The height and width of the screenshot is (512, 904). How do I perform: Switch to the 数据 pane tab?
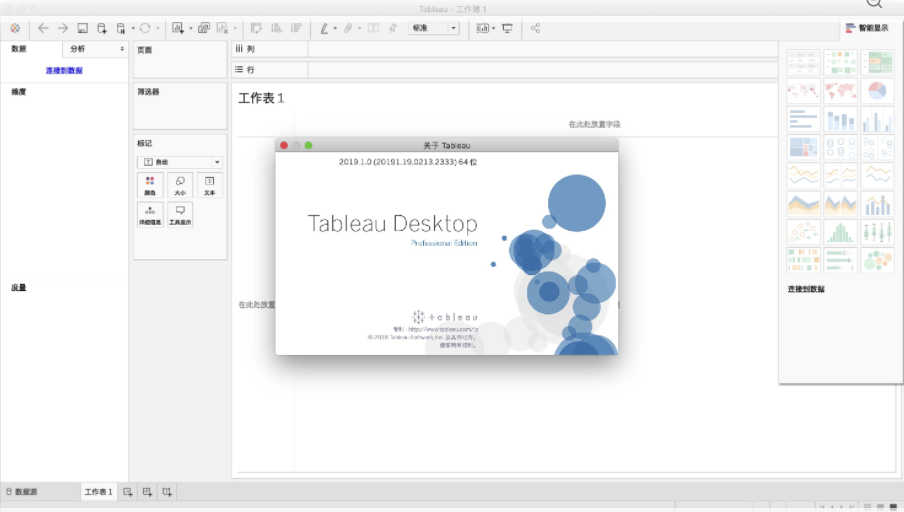coord(19,49)
